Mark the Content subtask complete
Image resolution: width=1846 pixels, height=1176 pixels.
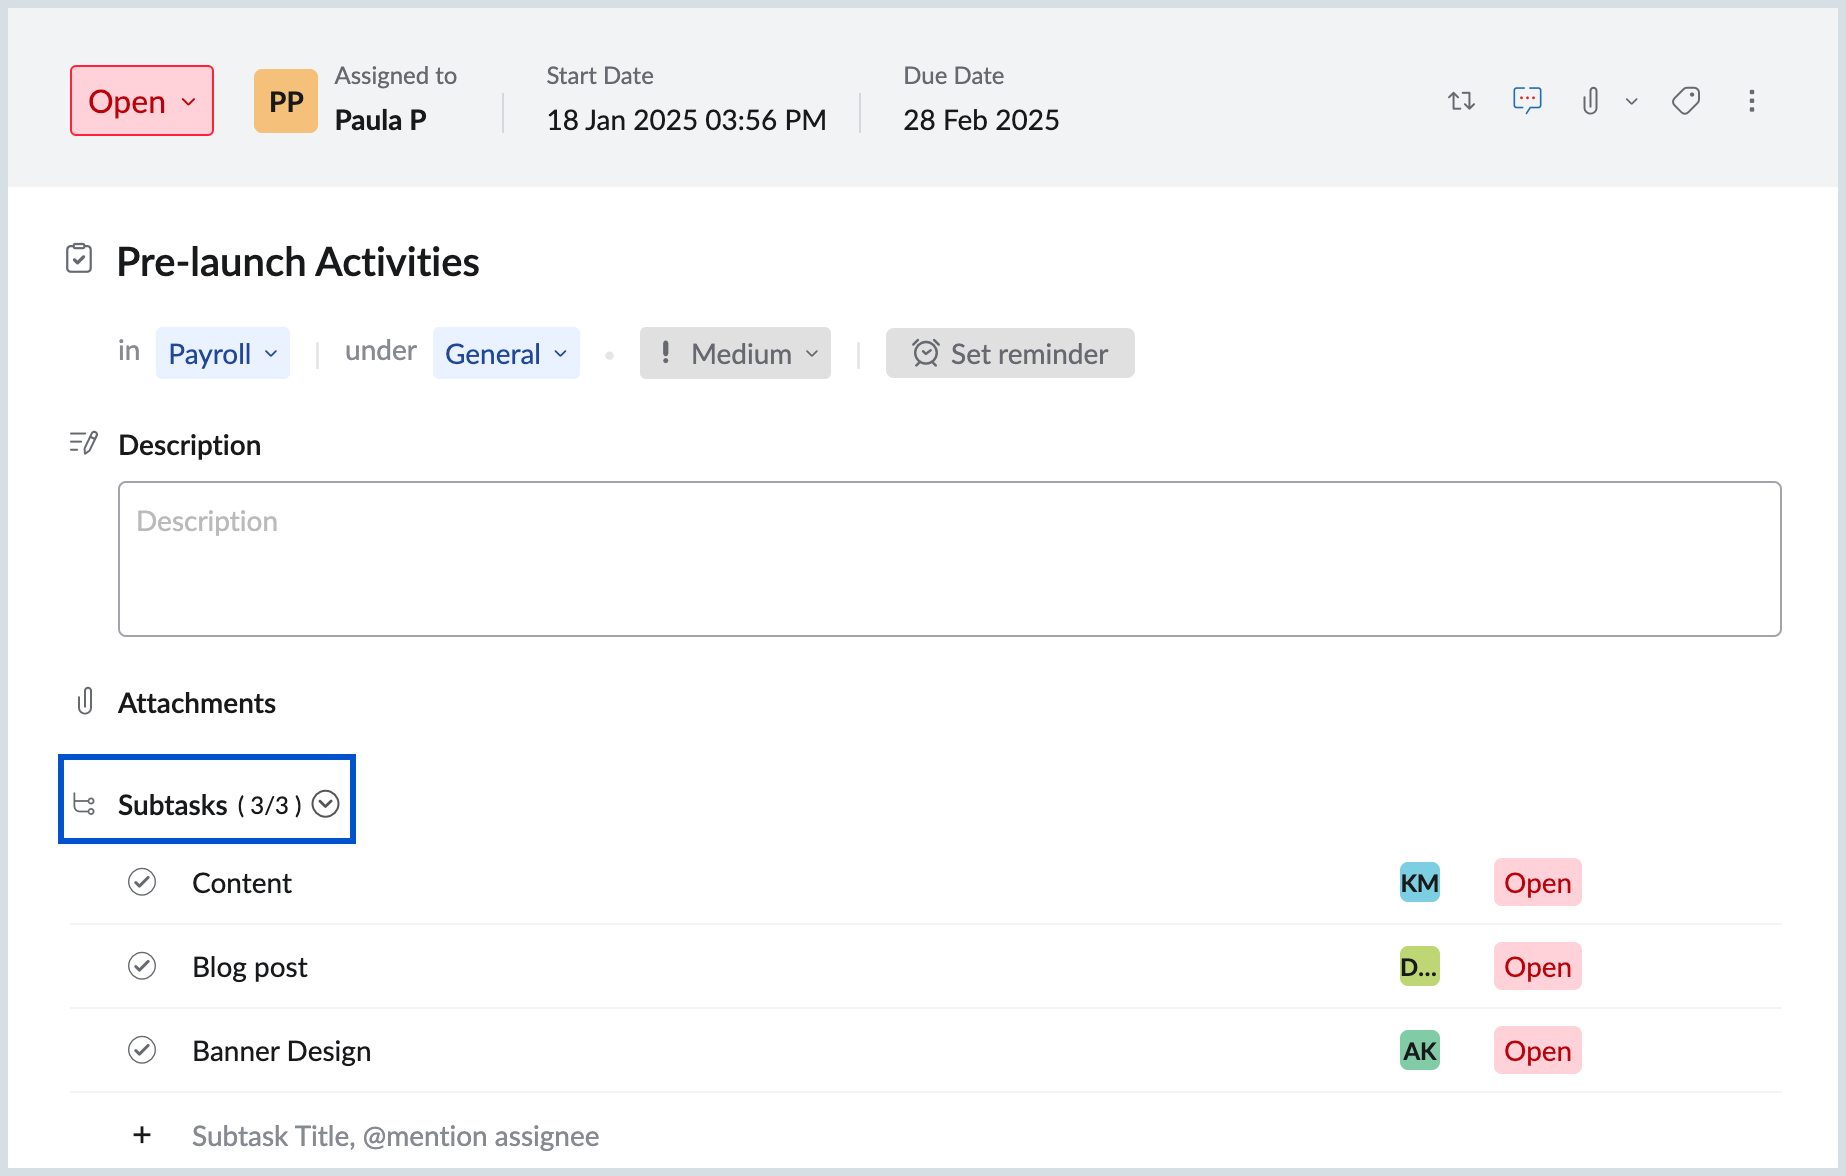(x=142, y=882)
